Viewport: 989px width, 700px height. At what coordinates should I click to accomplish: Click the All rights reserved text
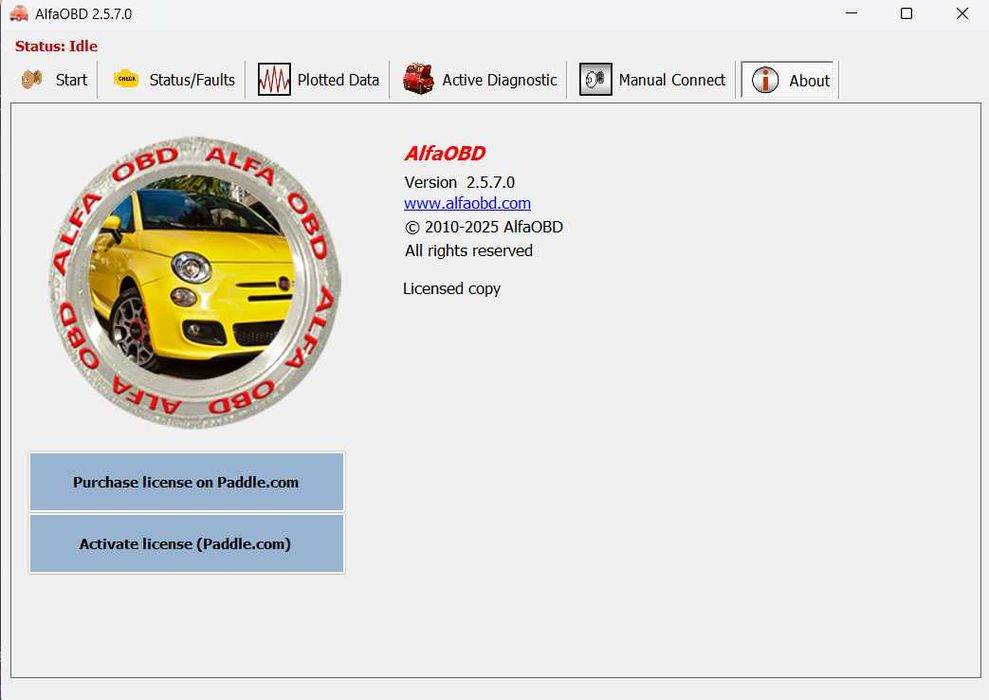click(469, 251)
